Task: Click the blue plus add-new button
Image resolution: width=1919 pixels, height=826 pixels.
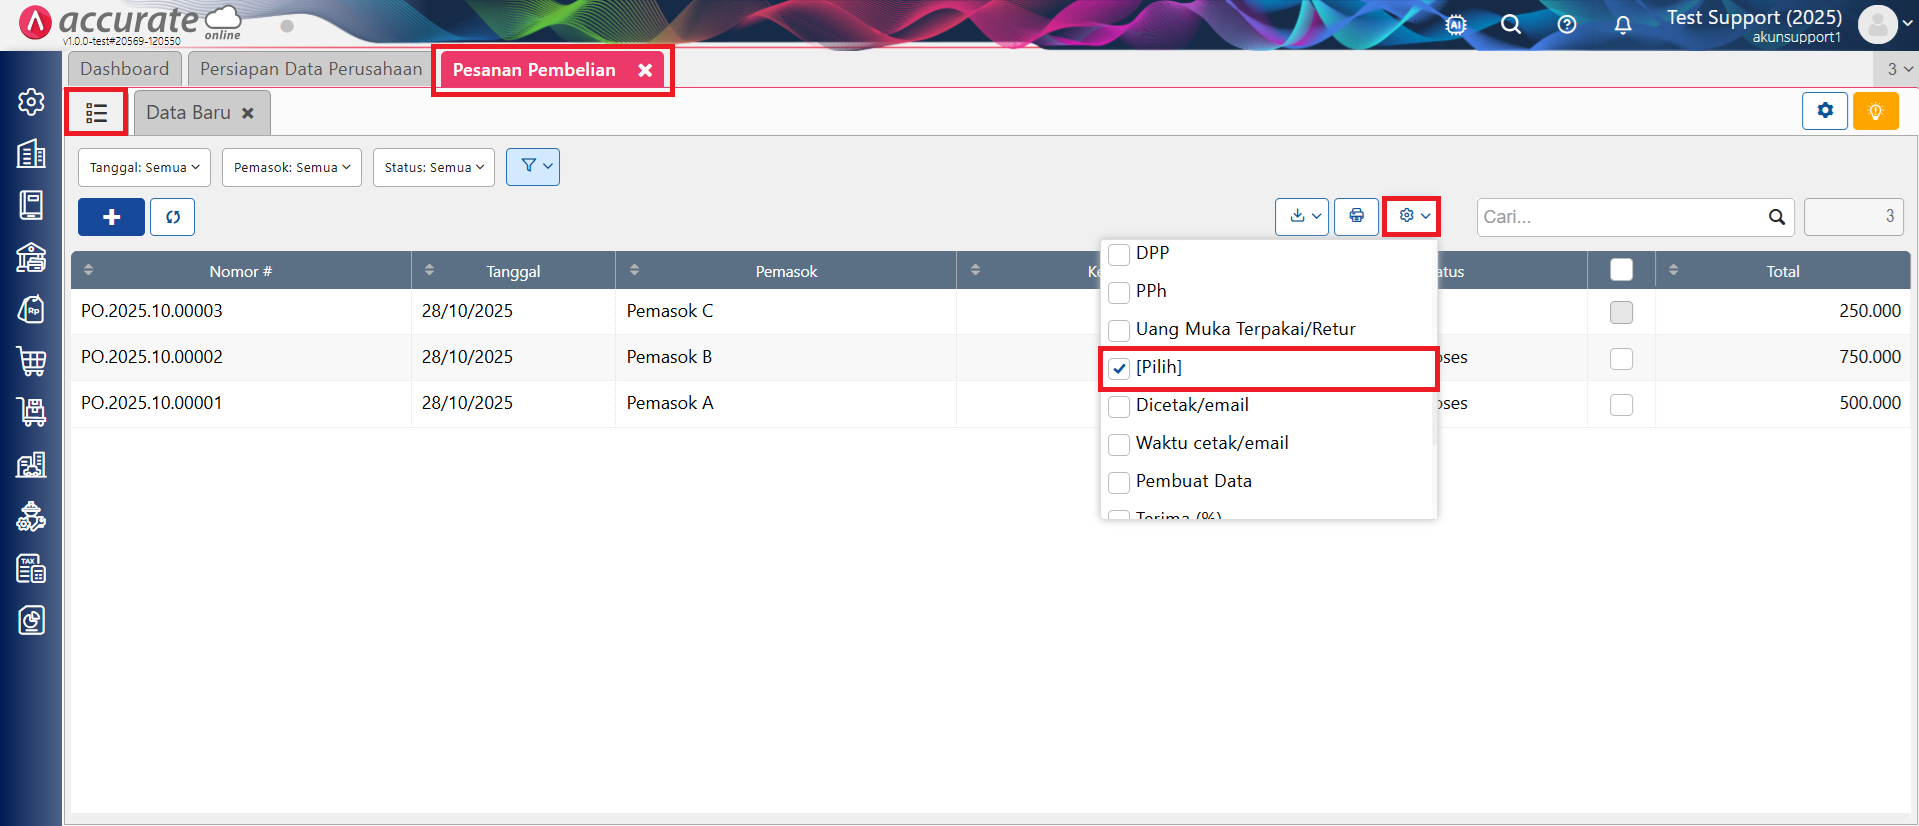Action: click(111, 217)
